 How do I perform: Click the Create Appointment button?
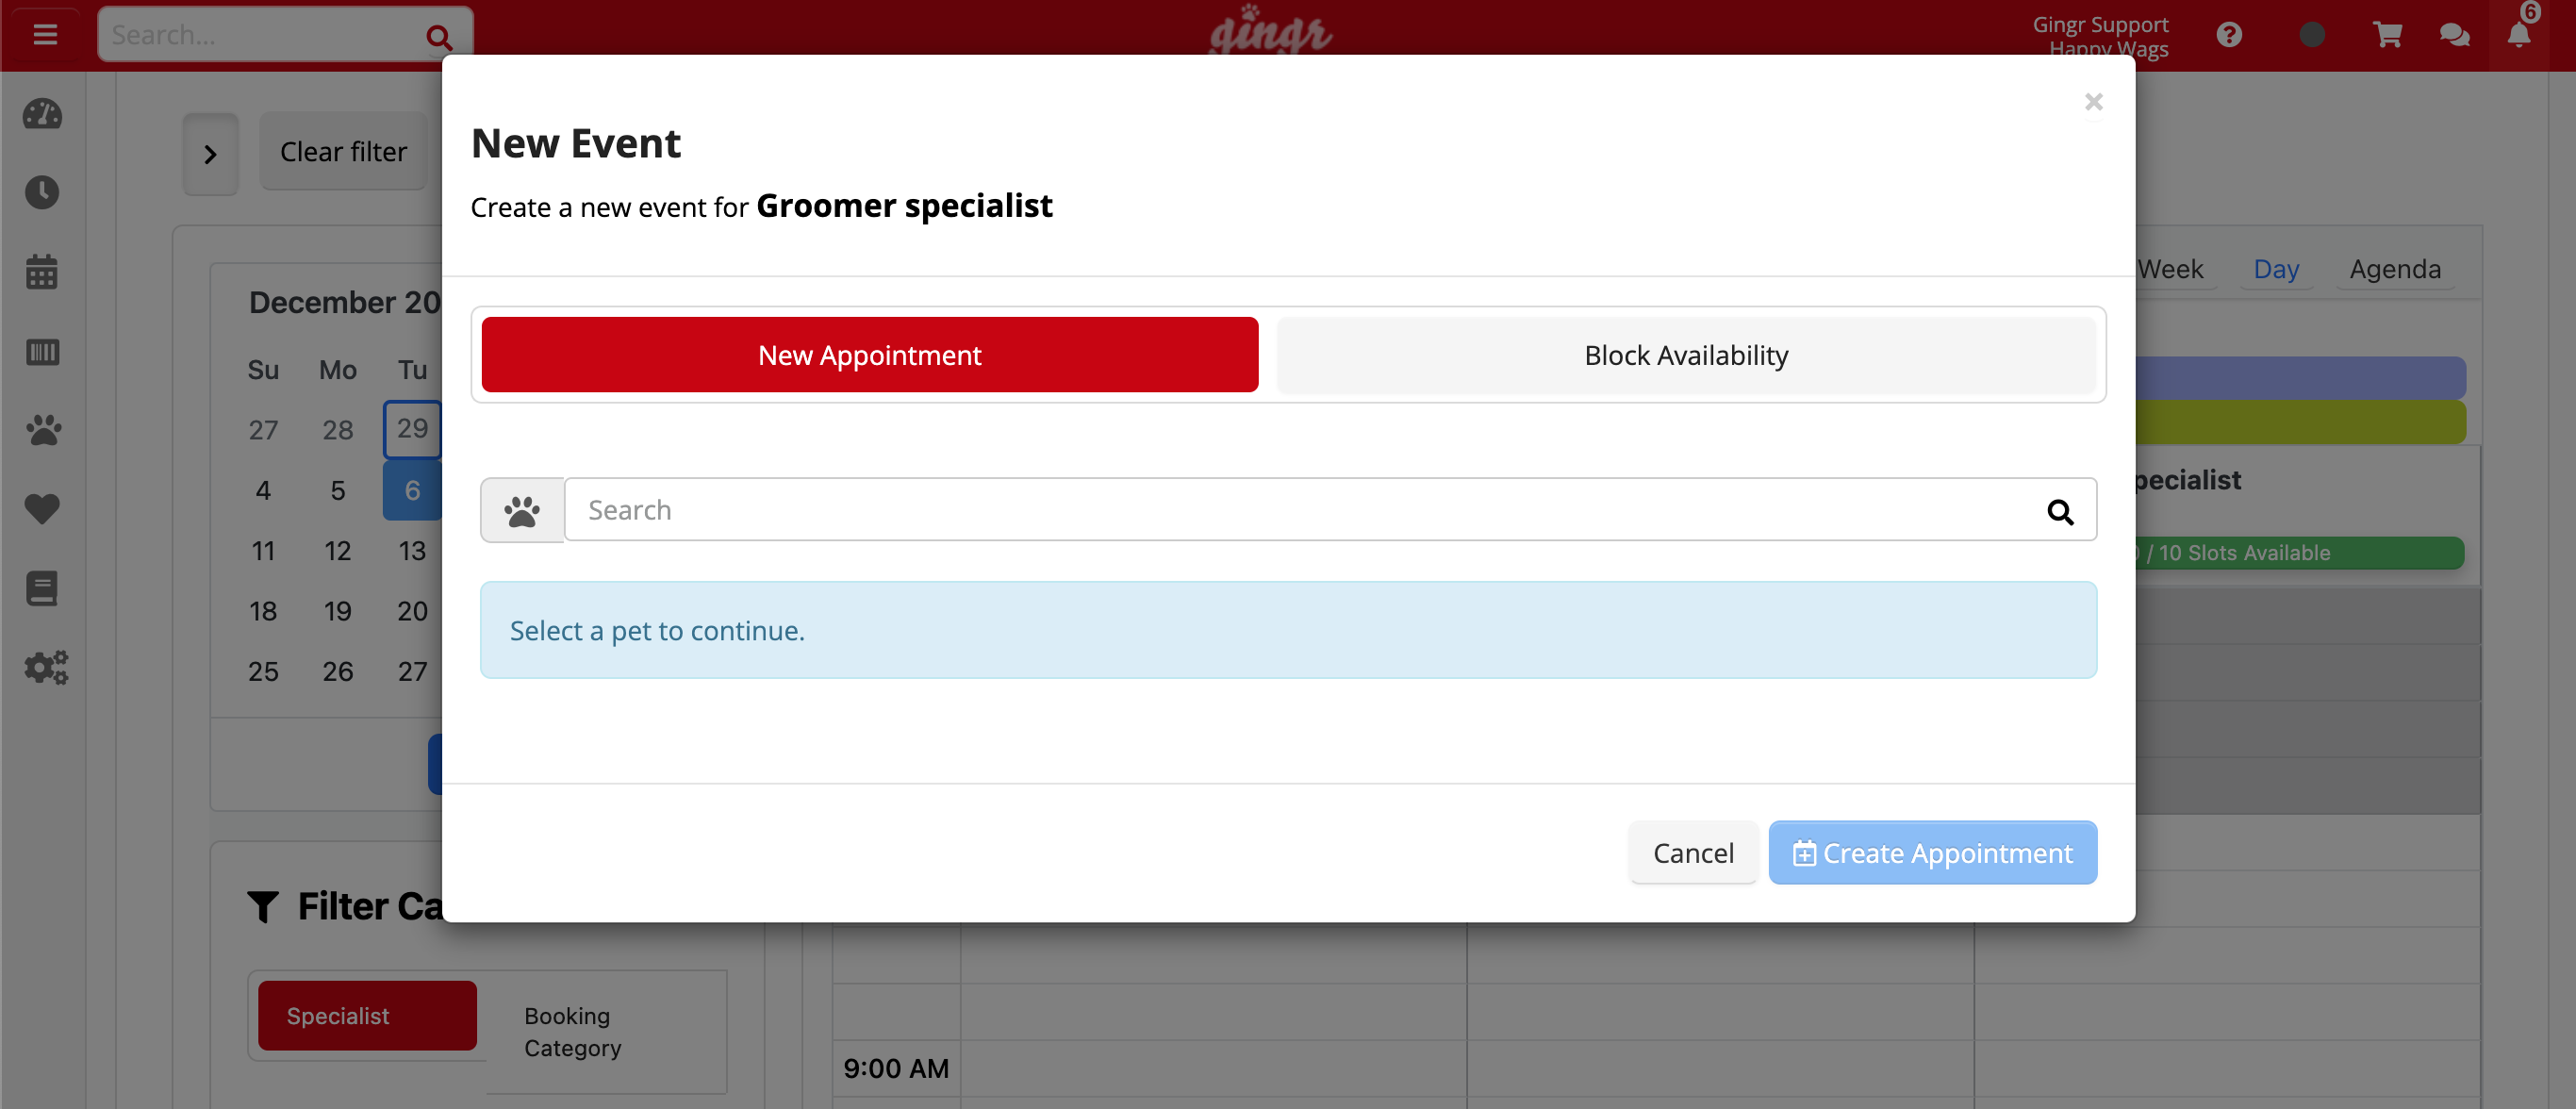(1932, 853)
